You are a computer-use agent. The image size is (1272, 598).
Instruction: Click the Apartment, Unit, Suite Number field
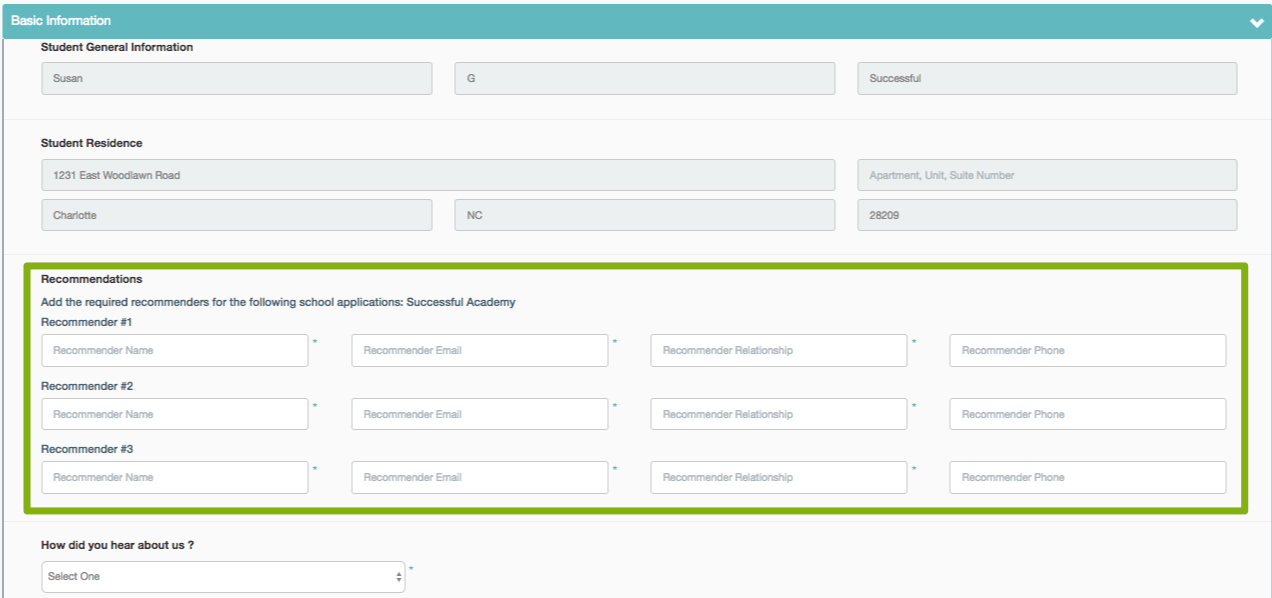1047,175
